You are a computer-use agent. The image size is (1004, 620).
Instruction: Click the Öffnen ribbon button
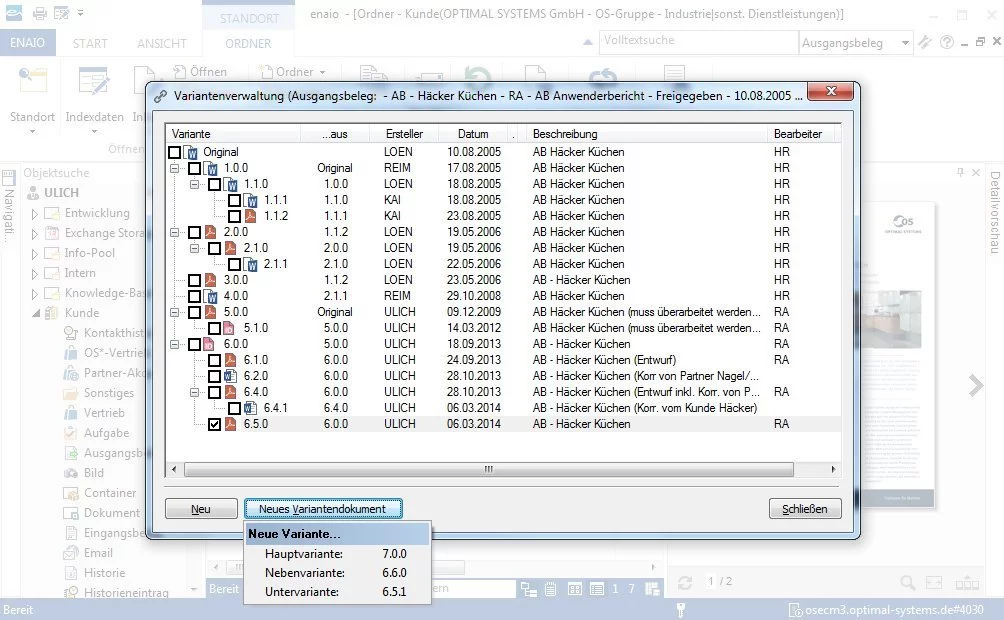click(x=200, y=72)
